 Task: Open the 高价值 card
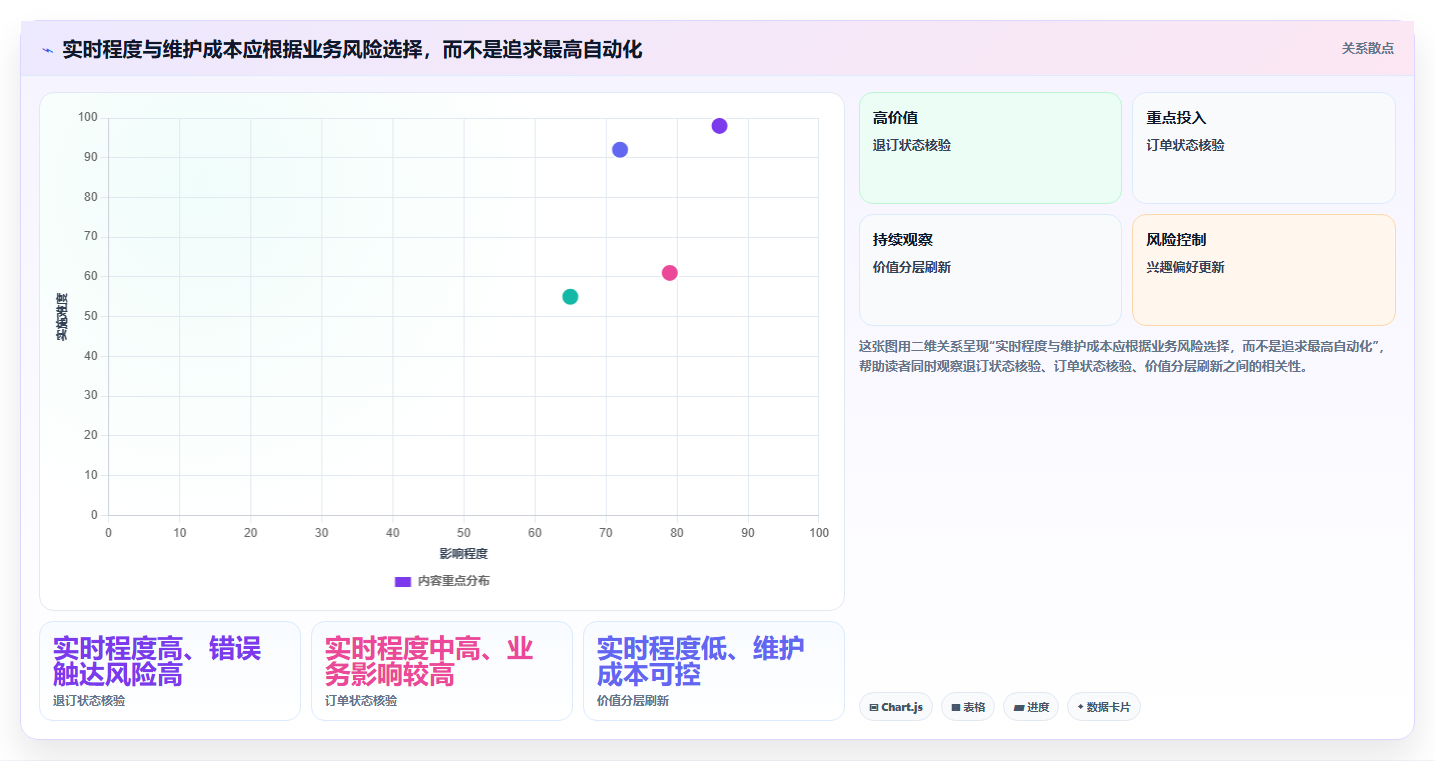tap(990, 148)
